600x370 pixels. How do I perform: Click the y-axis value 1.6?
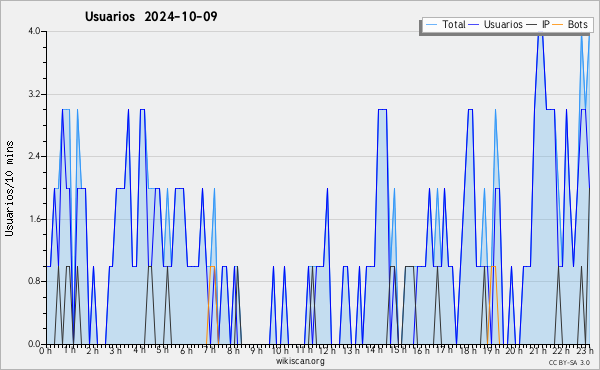(x=34, y=219)
